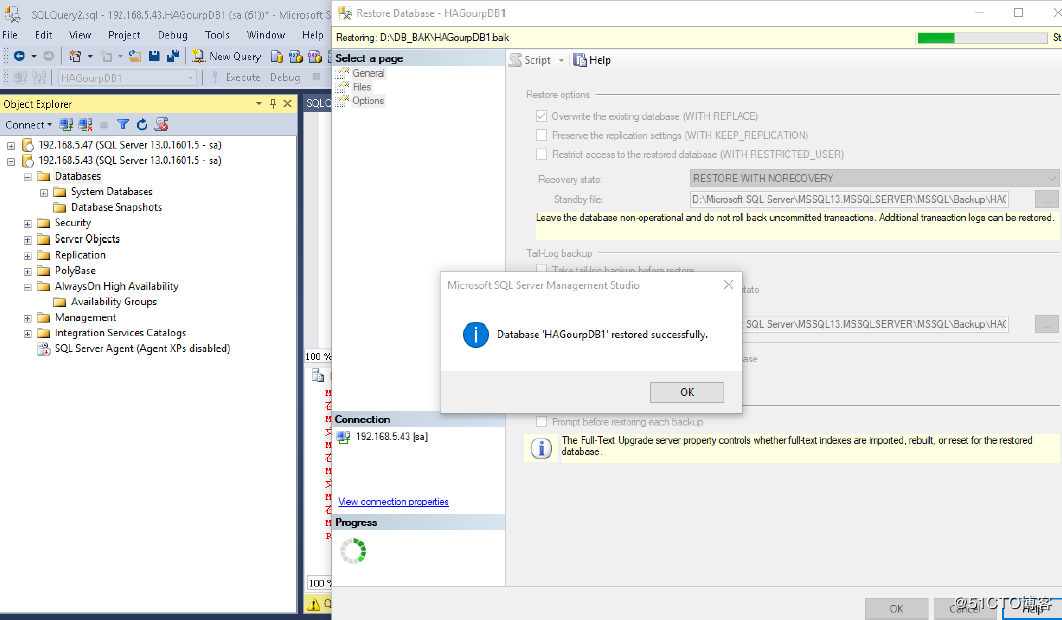
Task: Click the Filter funnel icon in Object Explorer
Action: pyautogui.click(x=123, y=125)
